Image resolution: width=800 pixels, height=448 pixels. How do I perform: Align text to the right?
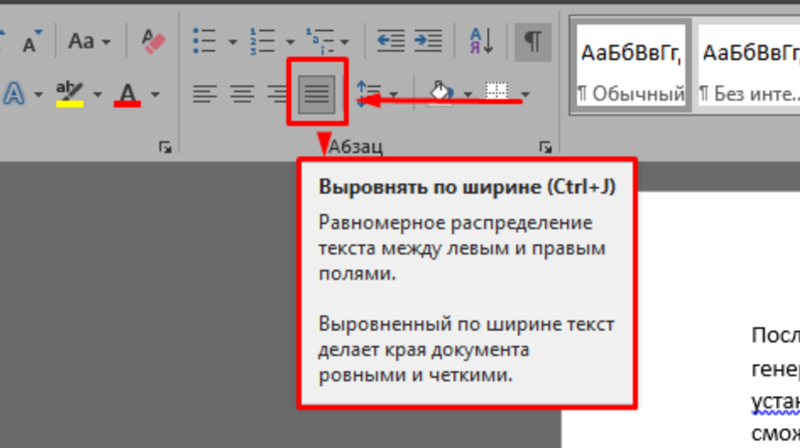point(276,94)
